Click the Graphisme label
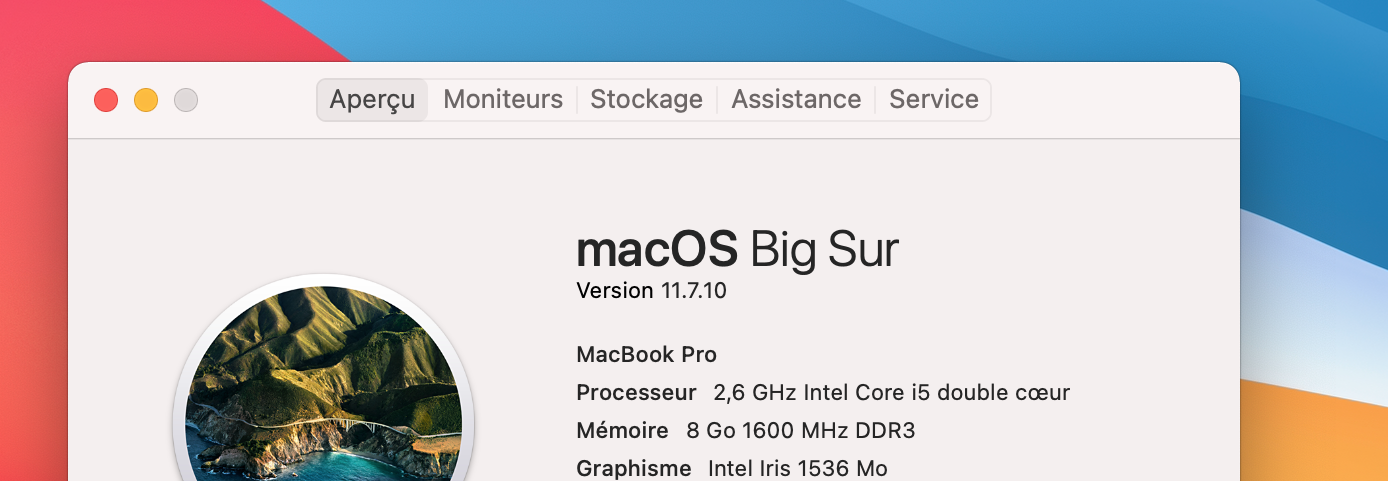 tap(634, 468)
